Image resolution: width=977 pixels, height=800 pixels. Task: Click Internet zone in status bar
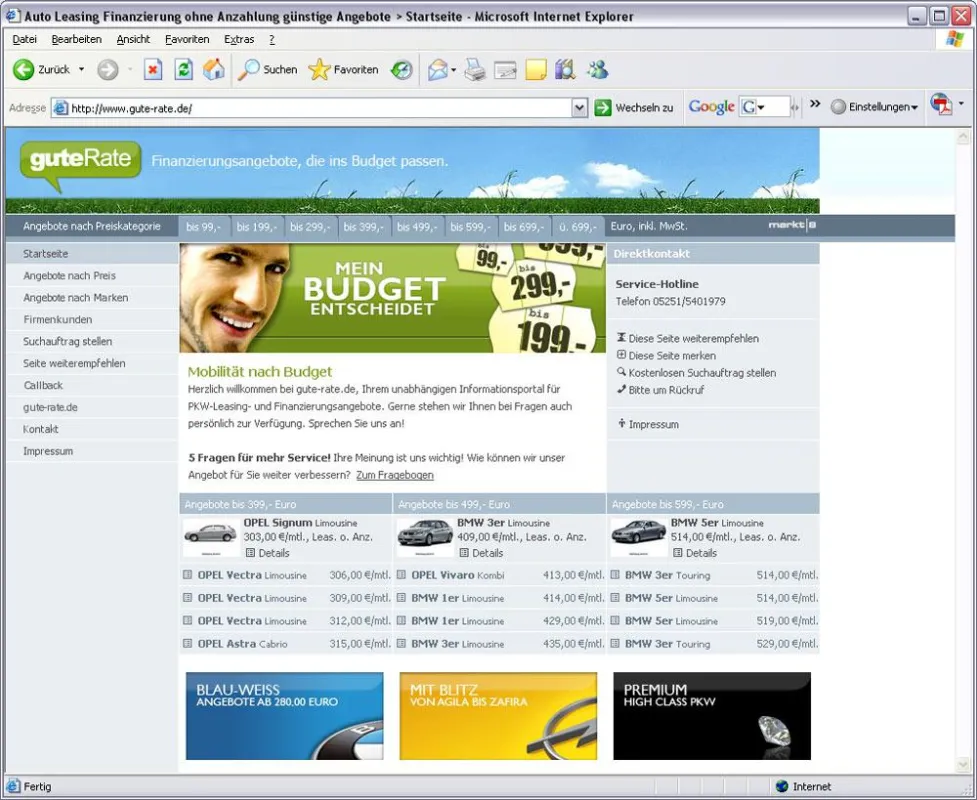pos(804,786)
